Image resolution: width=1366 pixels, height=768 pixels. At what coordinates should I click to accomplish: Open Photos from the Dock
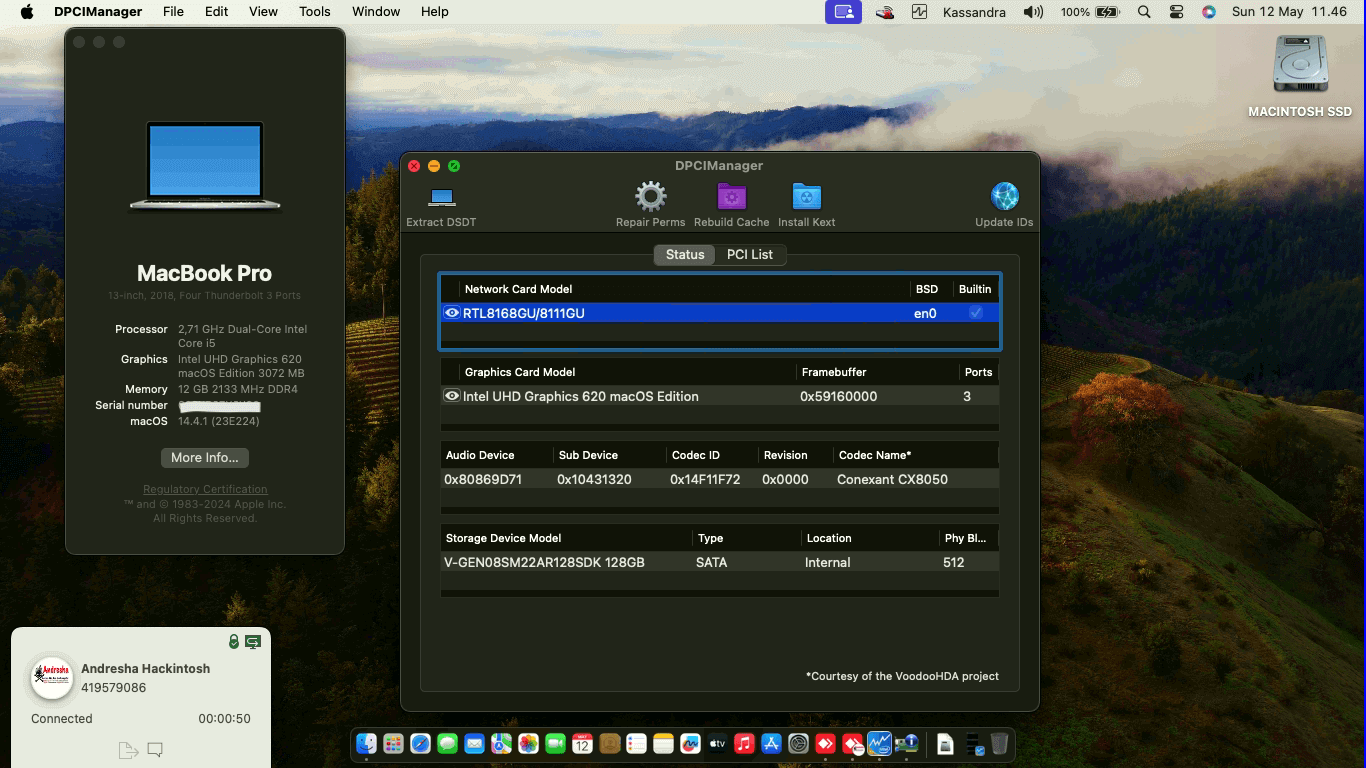click(528, 744)
